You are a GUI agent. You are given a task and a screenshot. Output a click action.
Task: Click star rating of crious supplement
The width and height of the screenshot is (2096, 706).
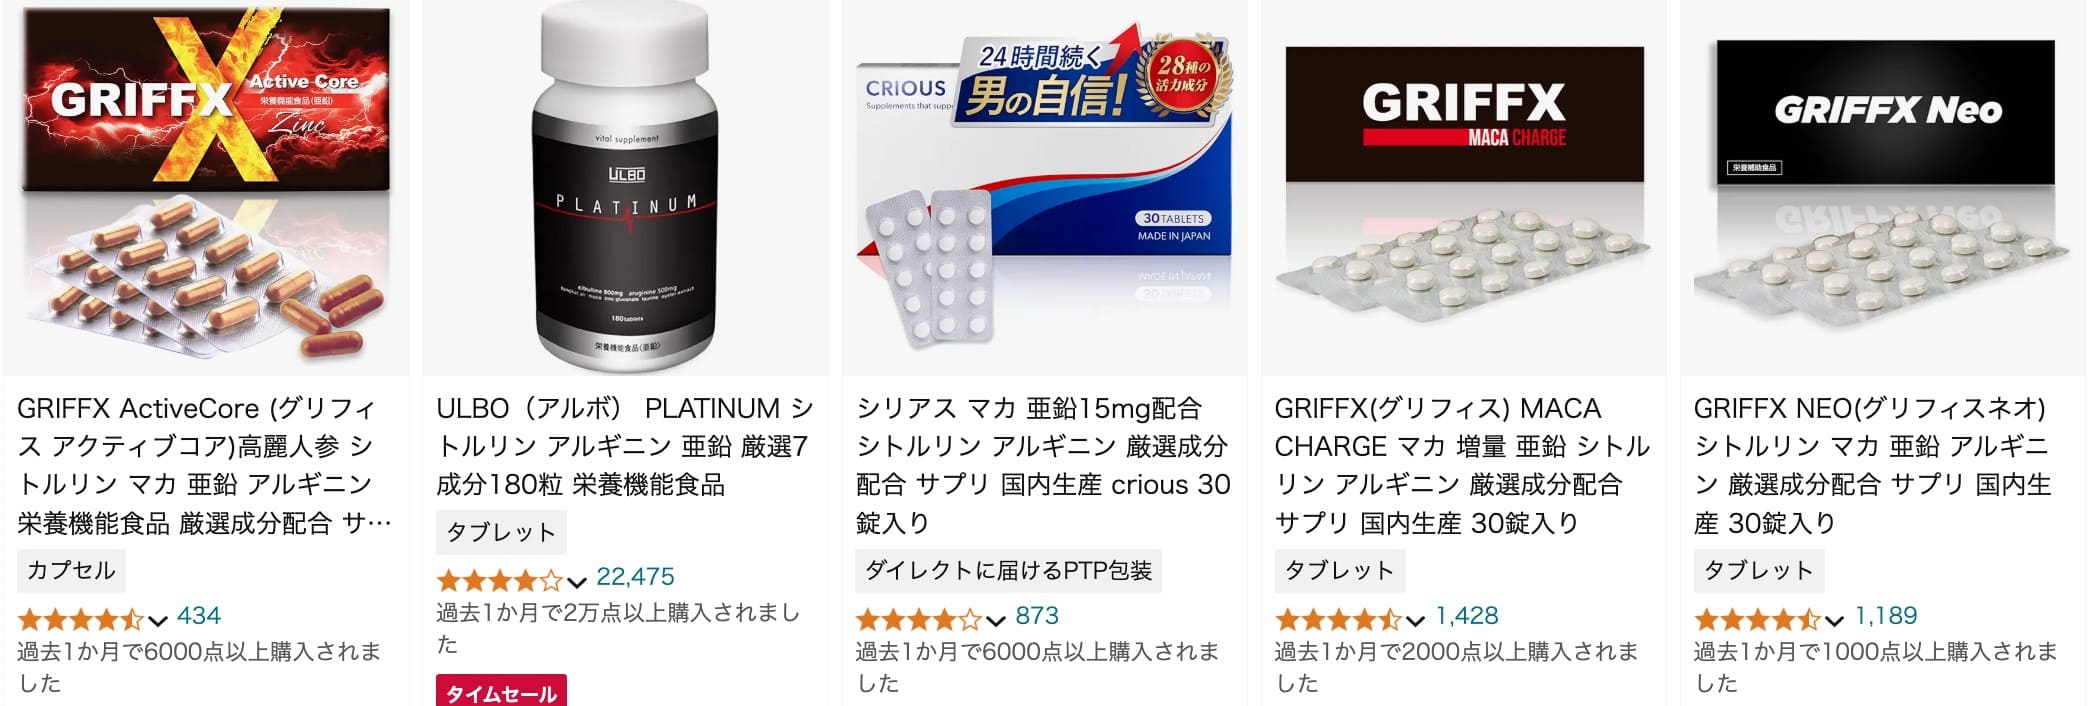(x=920, y=619)
